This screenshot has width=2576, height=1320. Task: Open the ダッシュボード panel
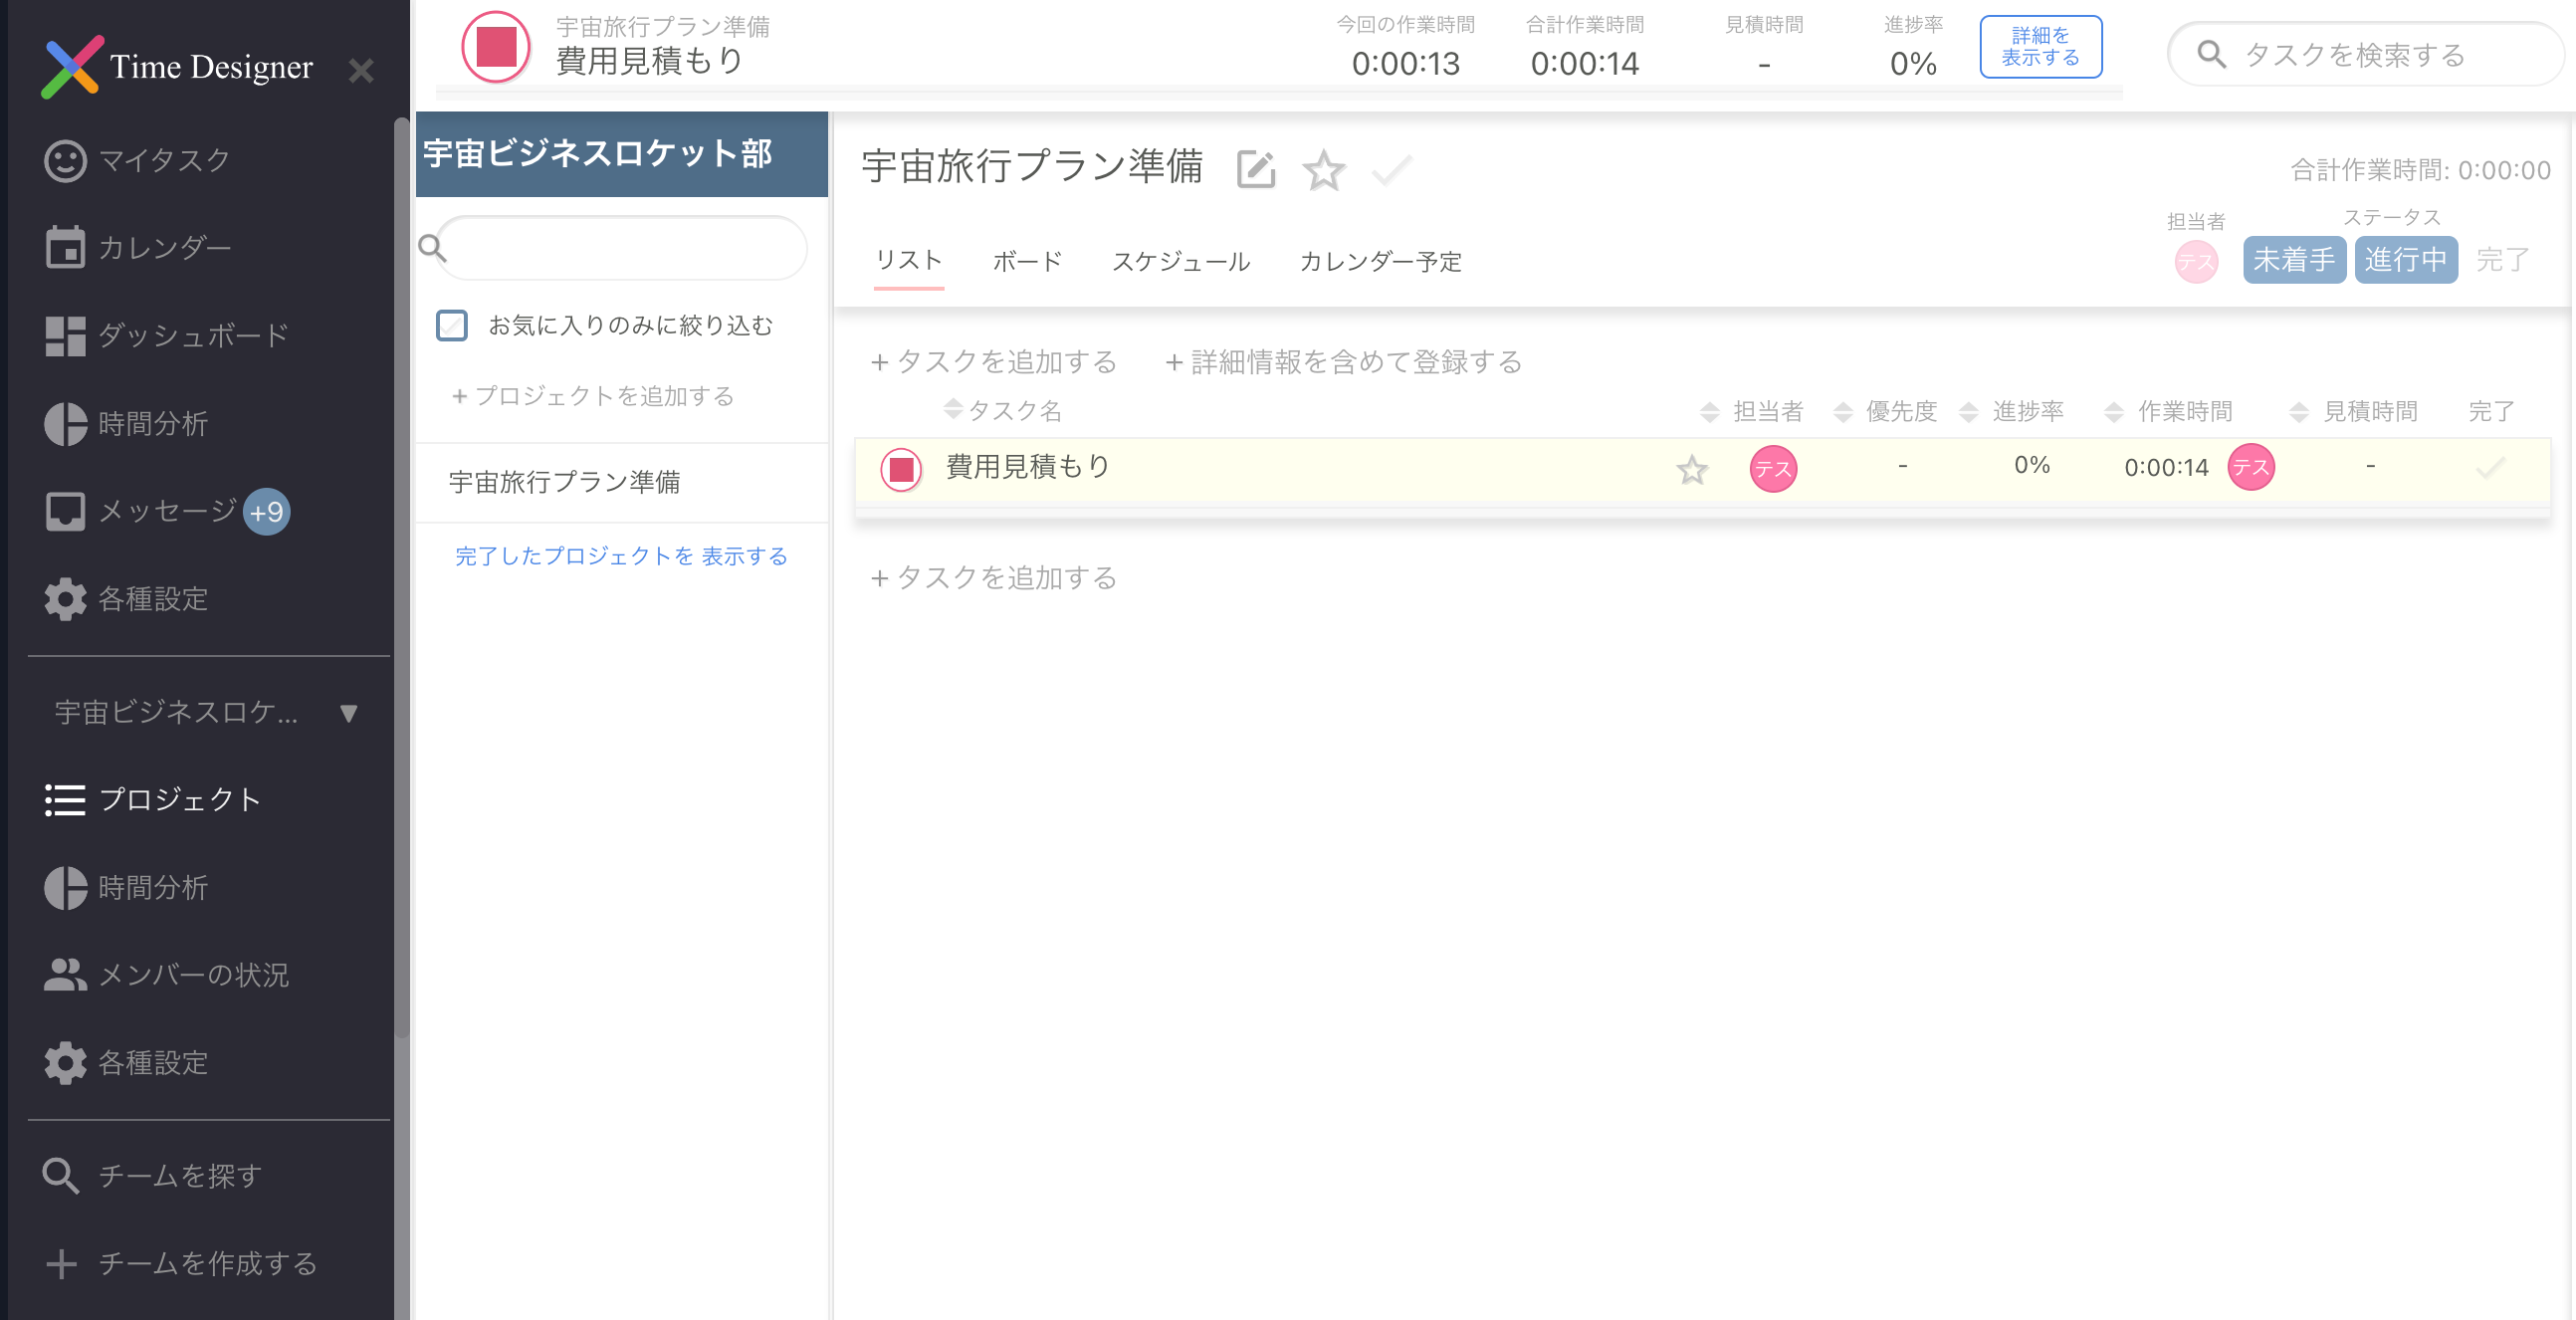click(191, 335)
